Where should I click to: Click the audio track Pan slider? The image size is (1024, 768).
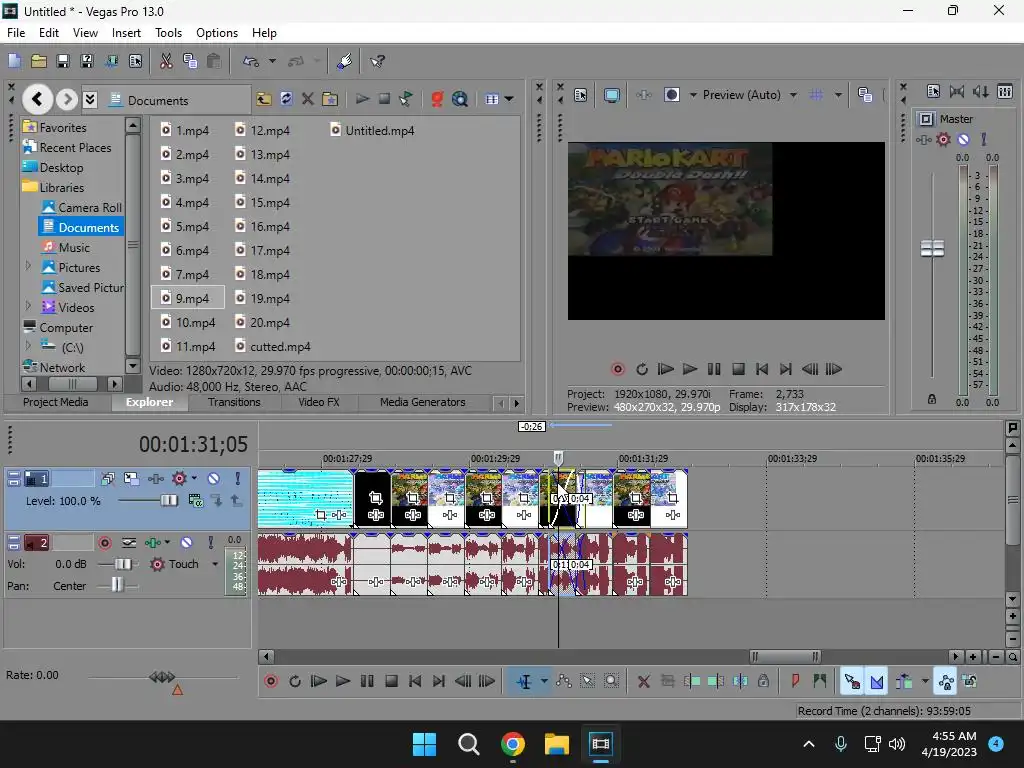click(x=118, y=585)
